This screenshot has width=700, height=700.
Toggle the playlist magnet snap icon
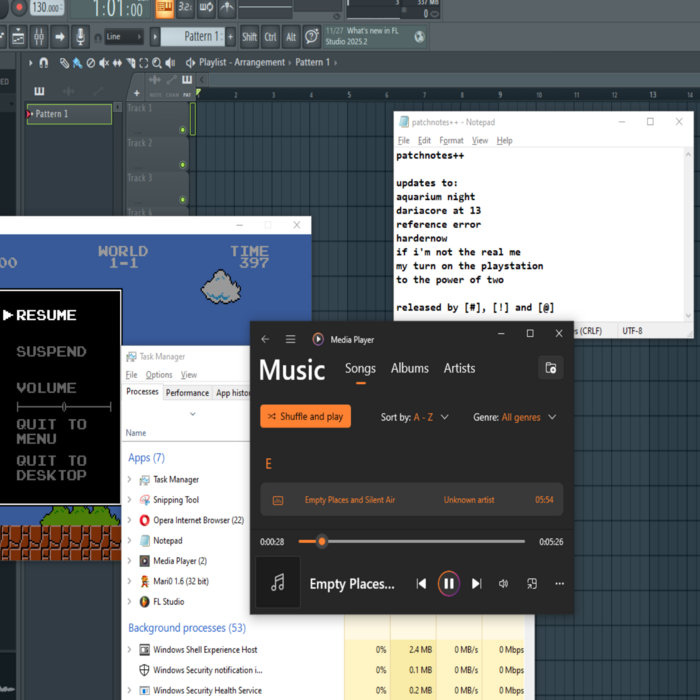tap(43, 63)
